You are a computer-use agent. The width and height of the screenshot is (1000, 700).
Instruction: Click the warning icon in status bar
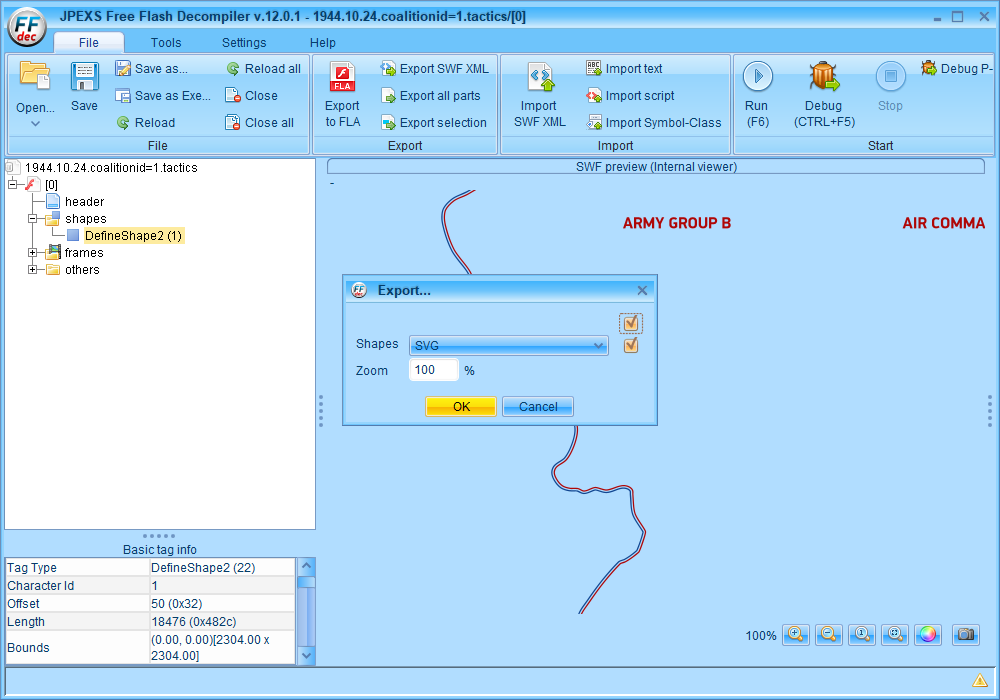click(980, 681)
